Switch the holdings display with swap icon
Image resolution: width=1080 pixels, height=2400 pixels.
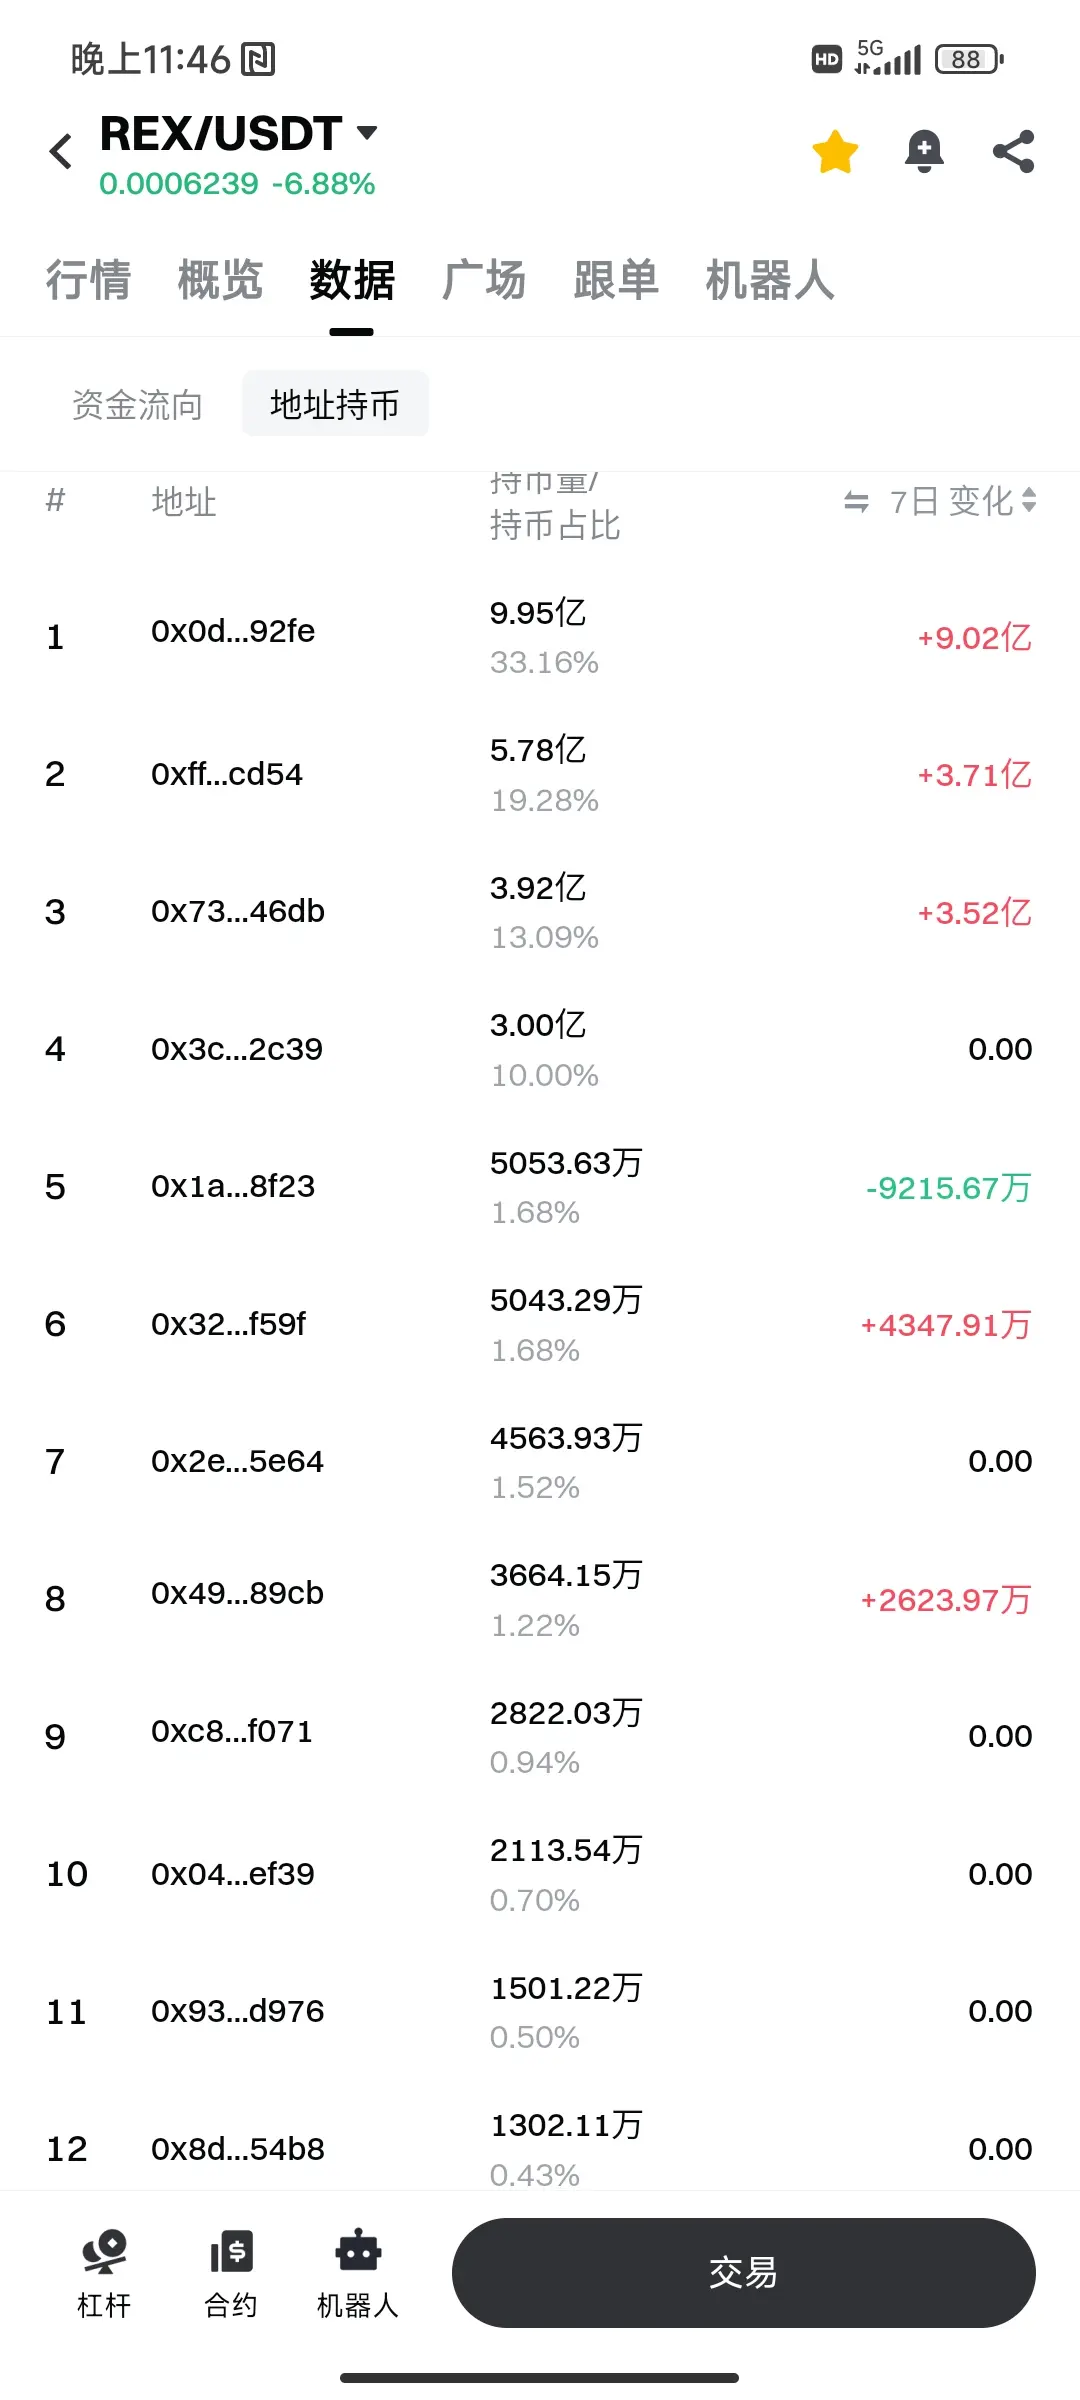pos(856,501)
